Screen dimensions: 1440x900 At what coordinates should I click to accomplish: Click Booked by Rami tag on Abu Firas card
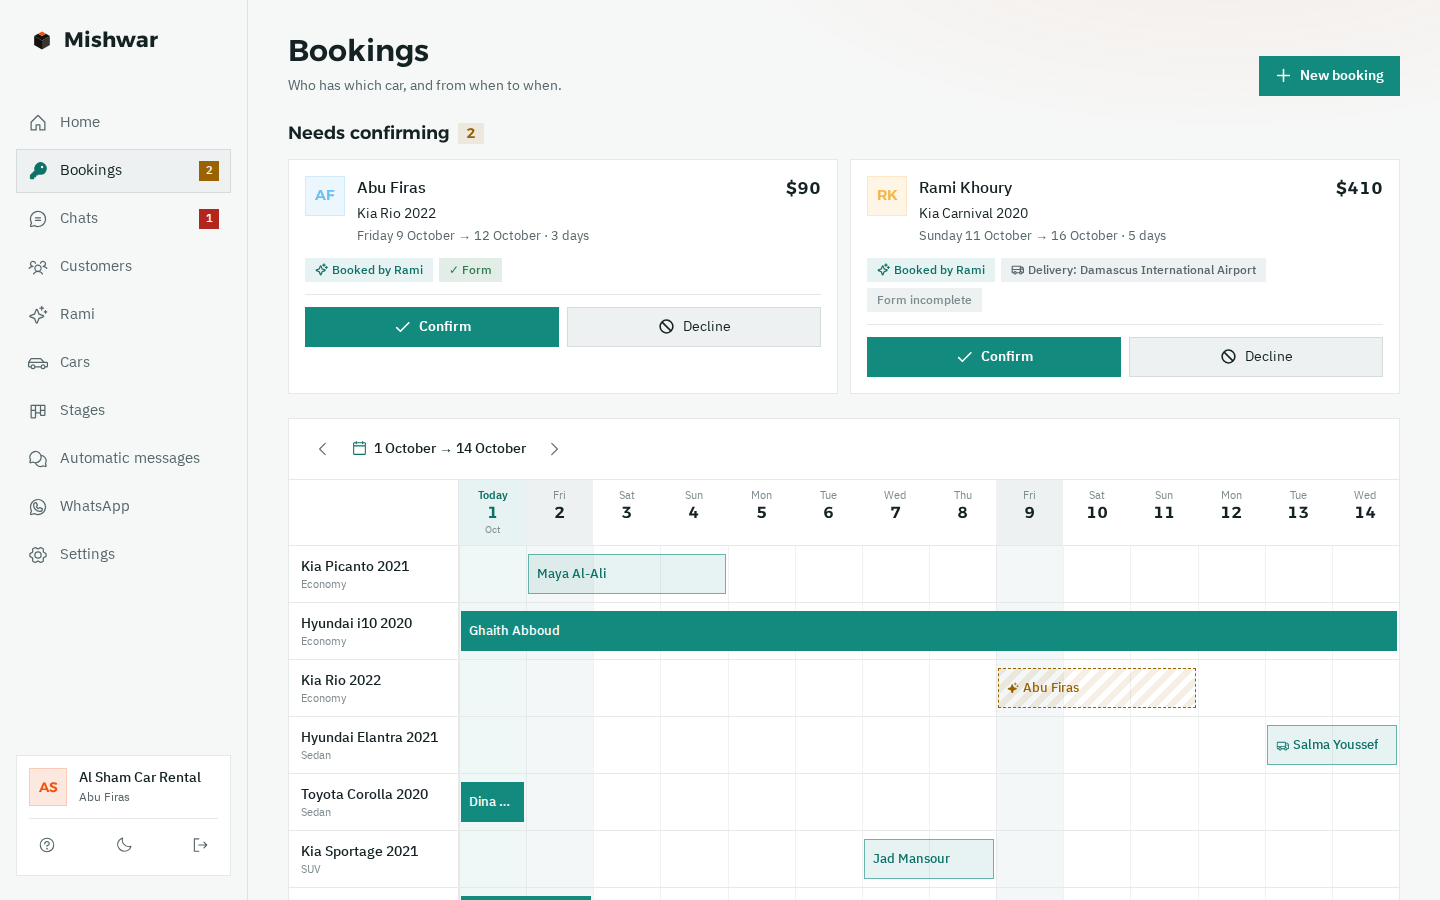click(369, 270)
